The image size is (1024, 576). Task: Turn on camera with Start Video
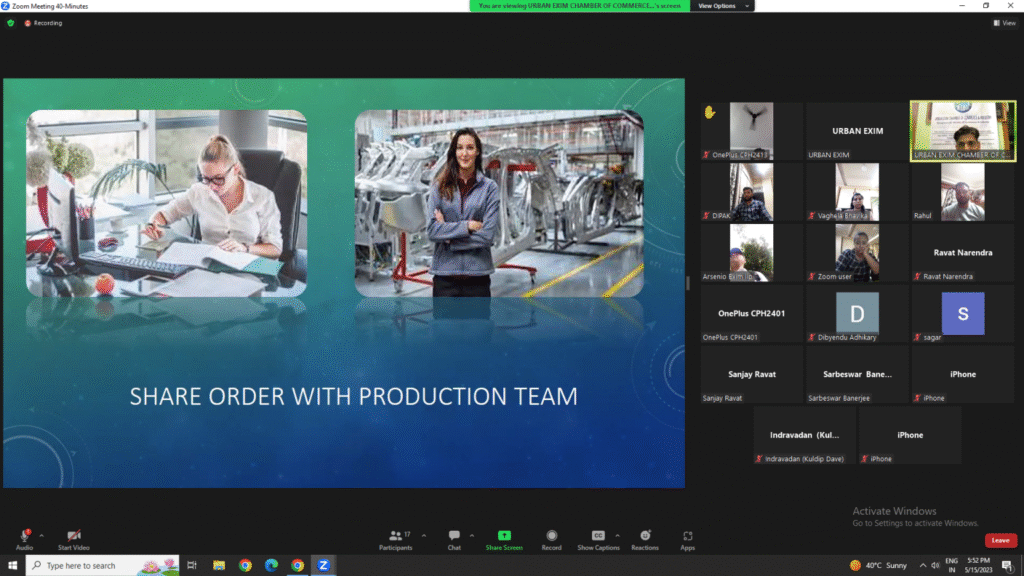click(73, 537)
